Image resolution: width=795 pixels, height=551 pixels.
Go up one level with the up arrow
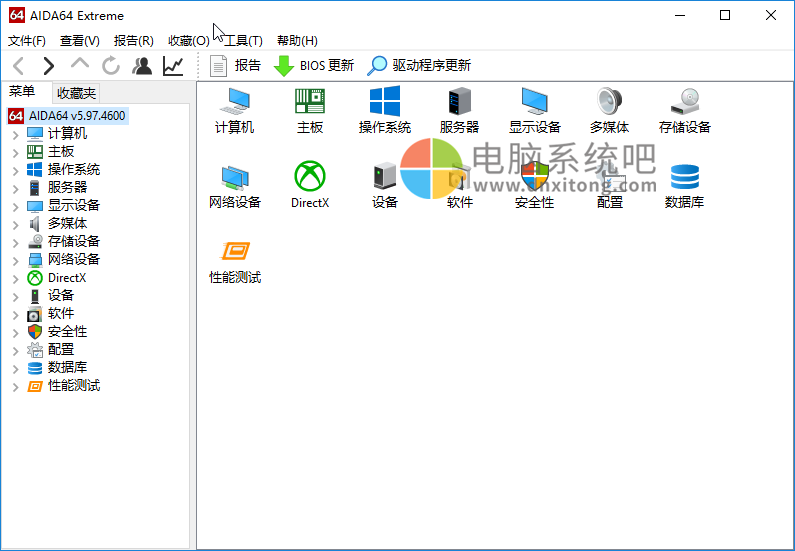point(80,64)
